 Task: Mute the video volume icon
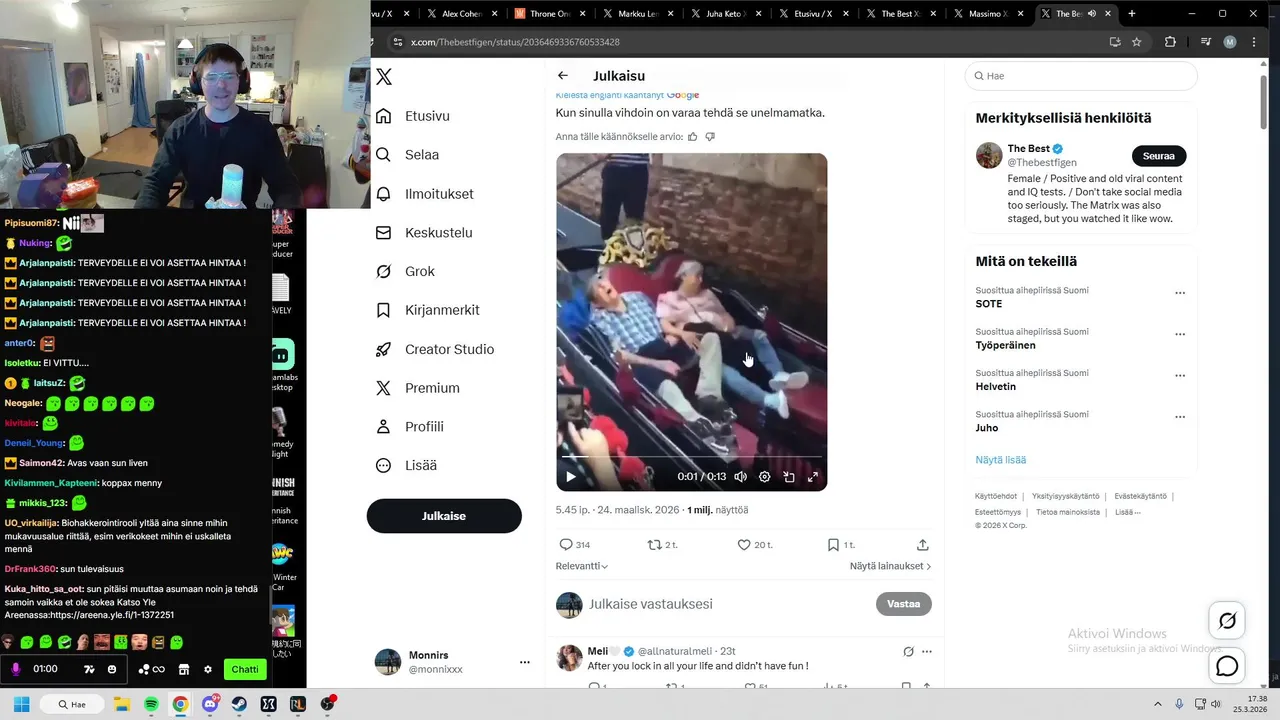(741, 477)
